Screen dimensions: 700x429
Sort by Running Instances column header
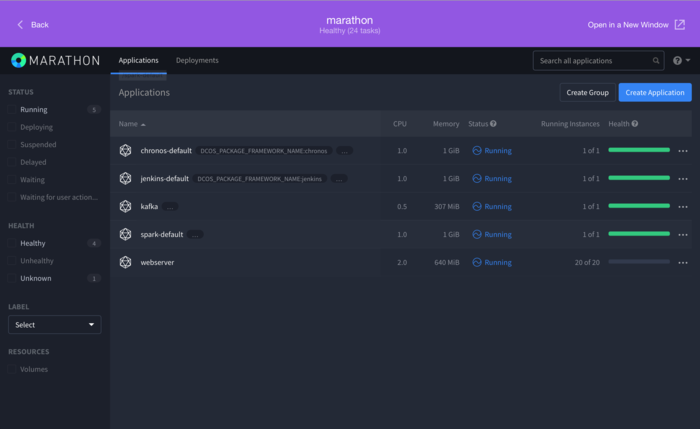[x=570, y=124]
